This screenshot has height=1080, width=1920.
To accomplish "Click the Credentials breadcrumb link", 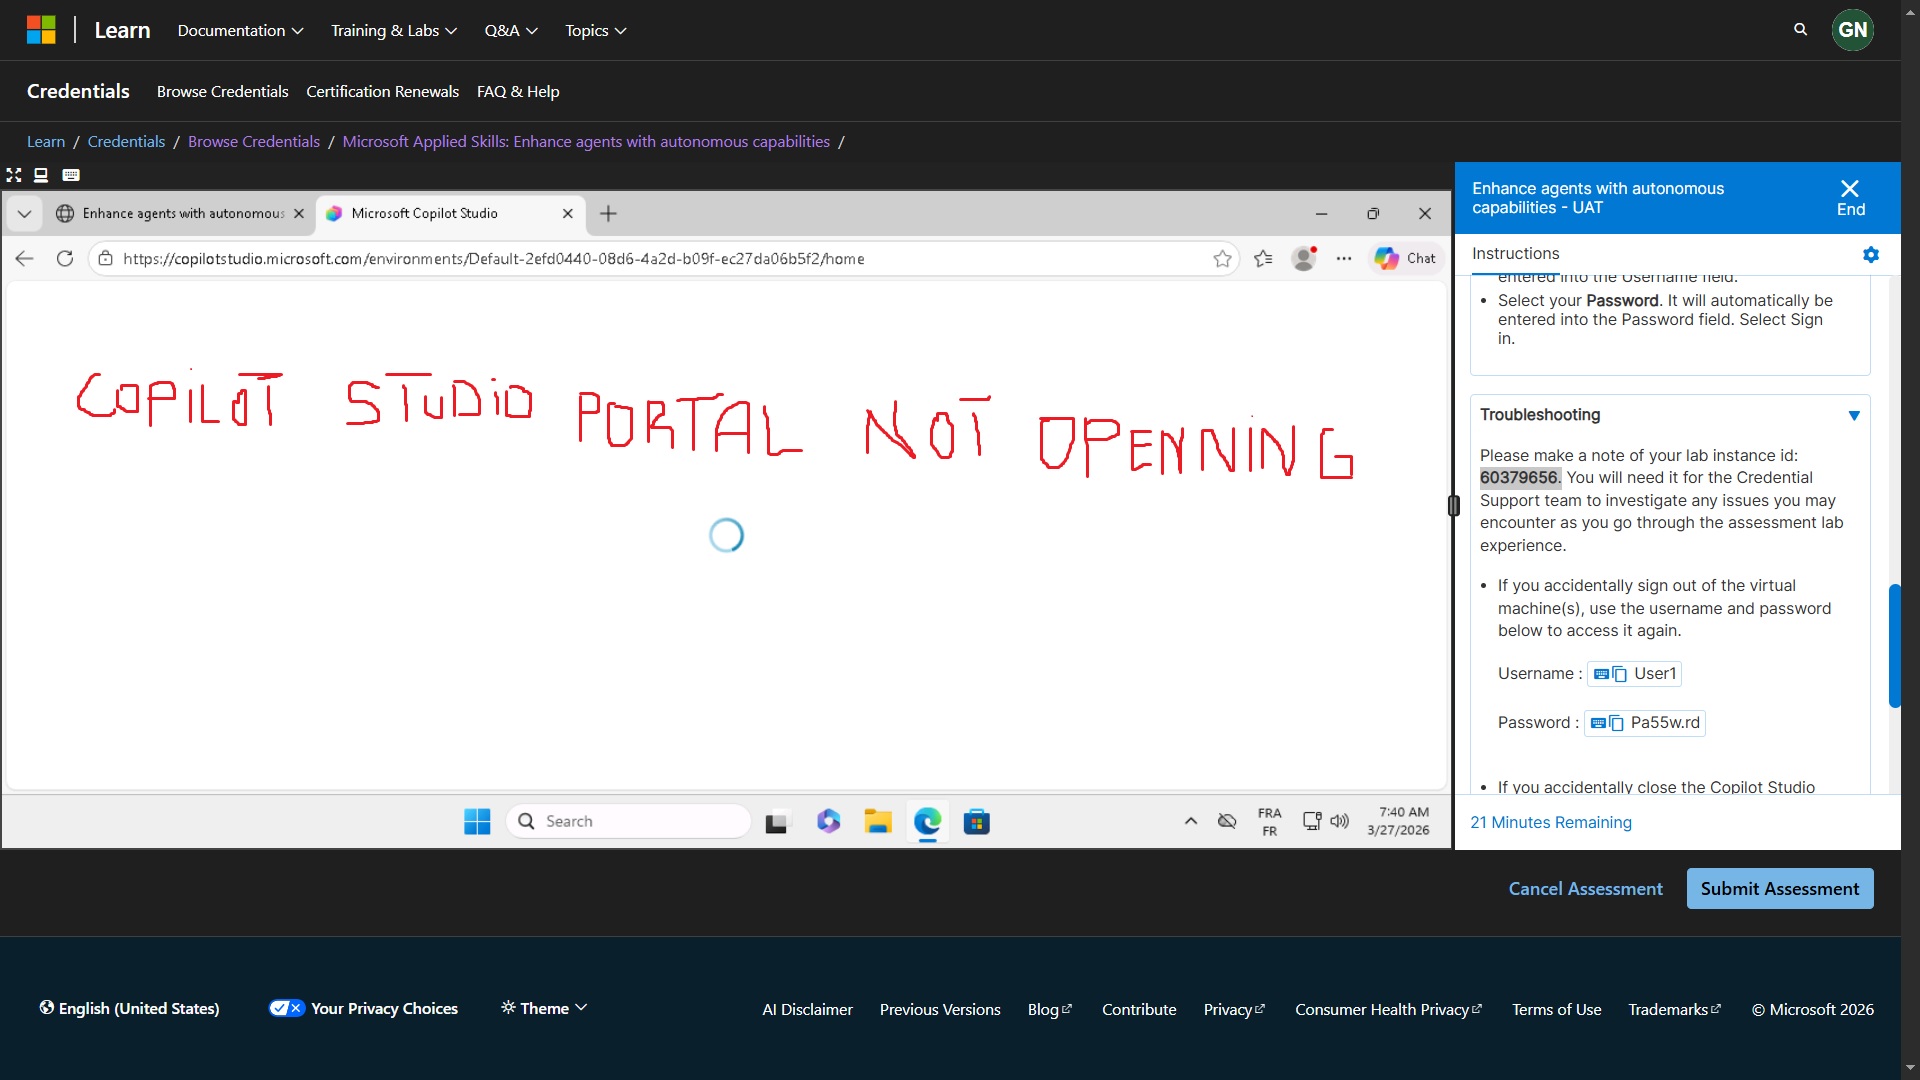I will click(126, 142).
